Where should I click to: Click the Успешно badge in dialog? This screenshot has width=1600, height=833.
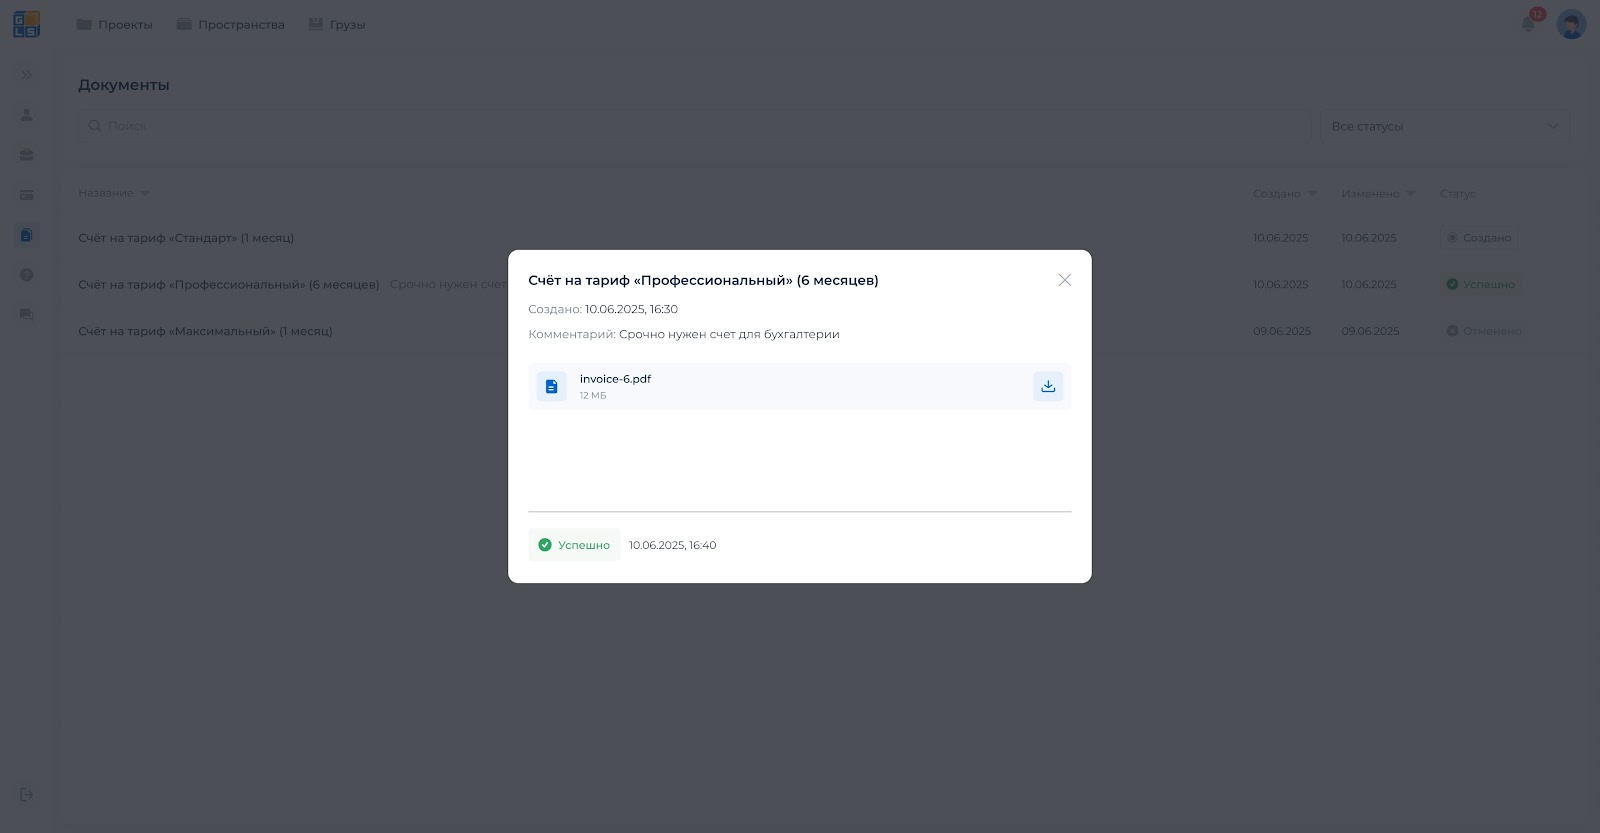574,545
